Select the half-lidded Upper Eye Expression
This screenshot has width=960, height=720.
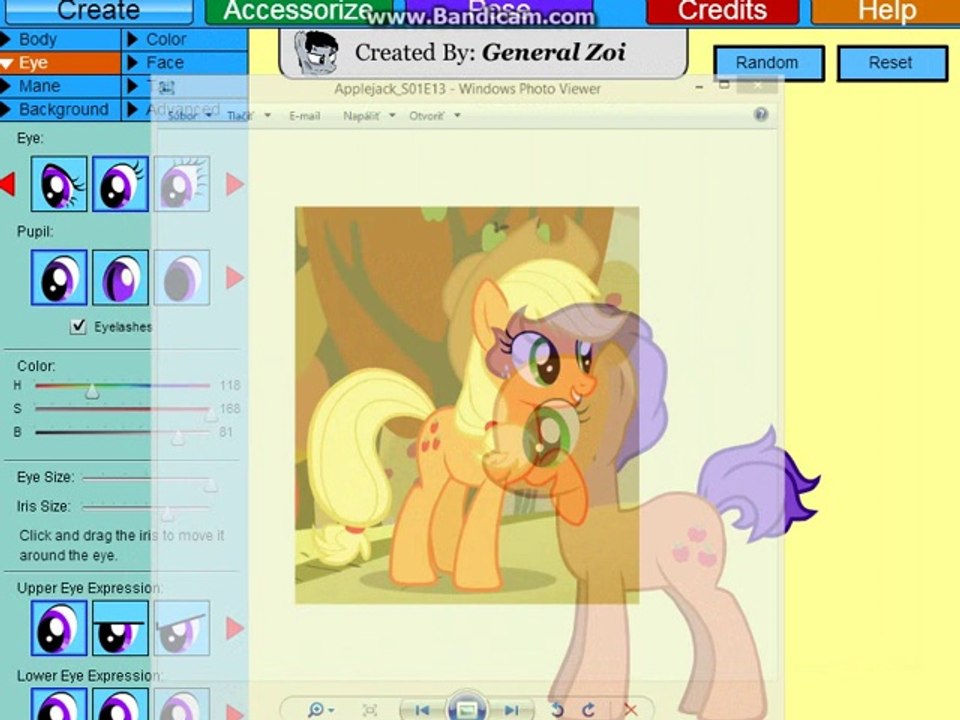pyautogui.click(x=120, y=628)
